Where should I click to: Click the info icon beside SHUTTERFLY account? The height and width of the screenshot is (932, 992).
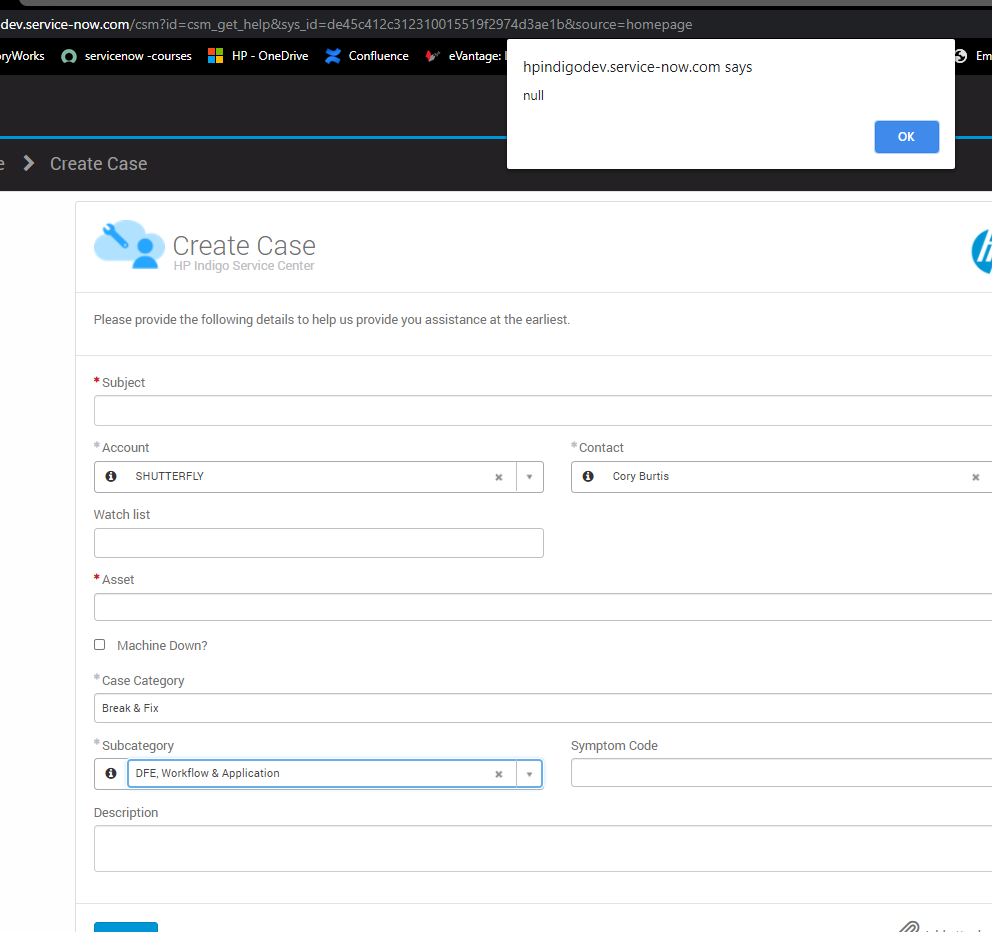pyautogui.click(x=111, y=477)
